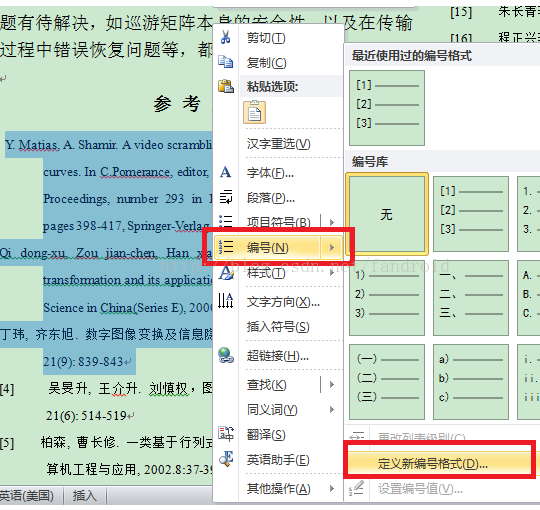Viewport: 540px width, 510px height.
Task: Click the translate icon beside 翻译
Action: (x=226, y=434)
